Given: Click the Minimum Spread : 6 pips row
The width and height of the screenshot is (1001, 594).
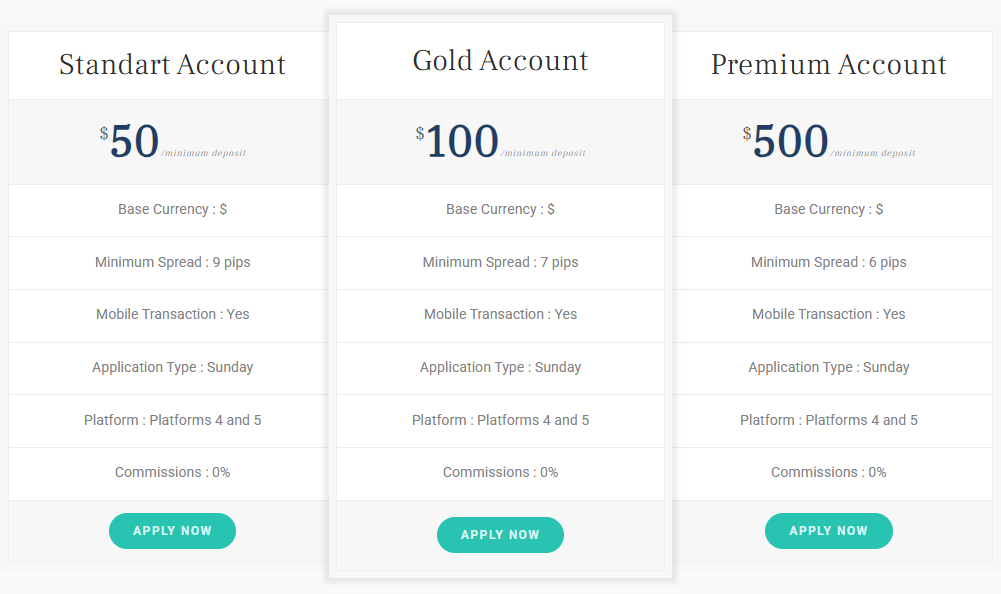Looking at the screenshot, I should (828, 263).
